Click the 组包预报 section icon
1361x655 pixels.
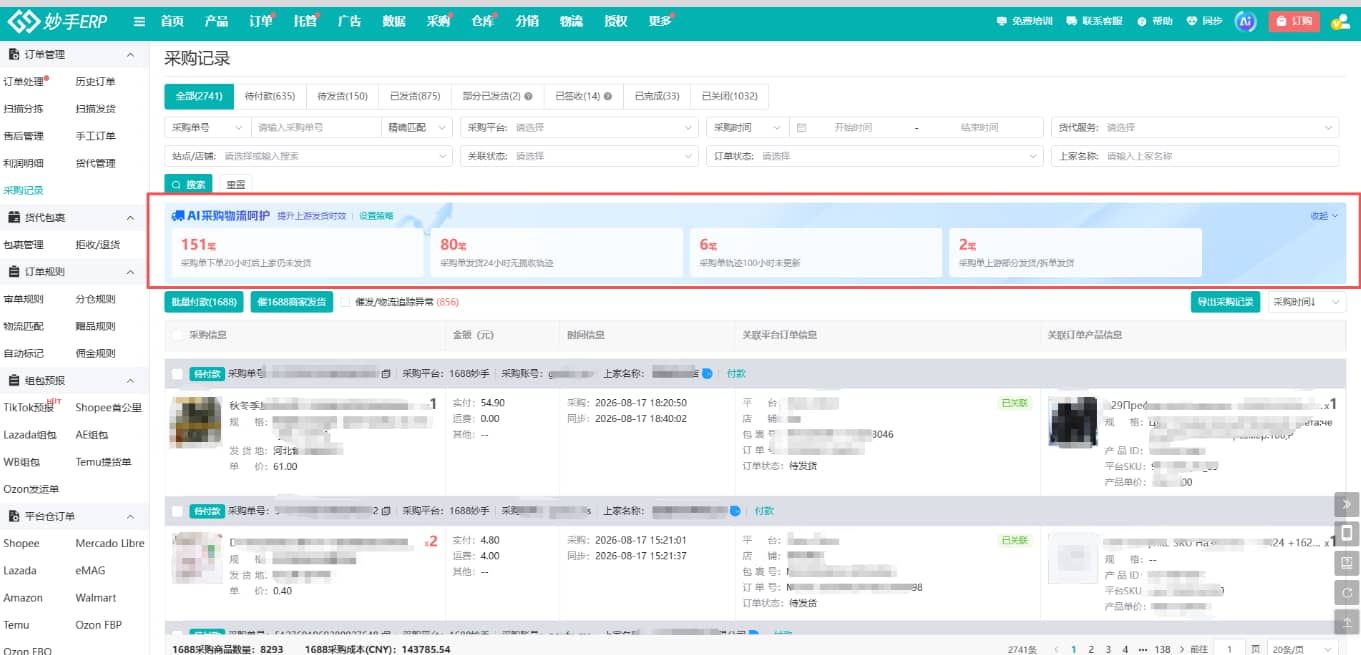(14, 381)
